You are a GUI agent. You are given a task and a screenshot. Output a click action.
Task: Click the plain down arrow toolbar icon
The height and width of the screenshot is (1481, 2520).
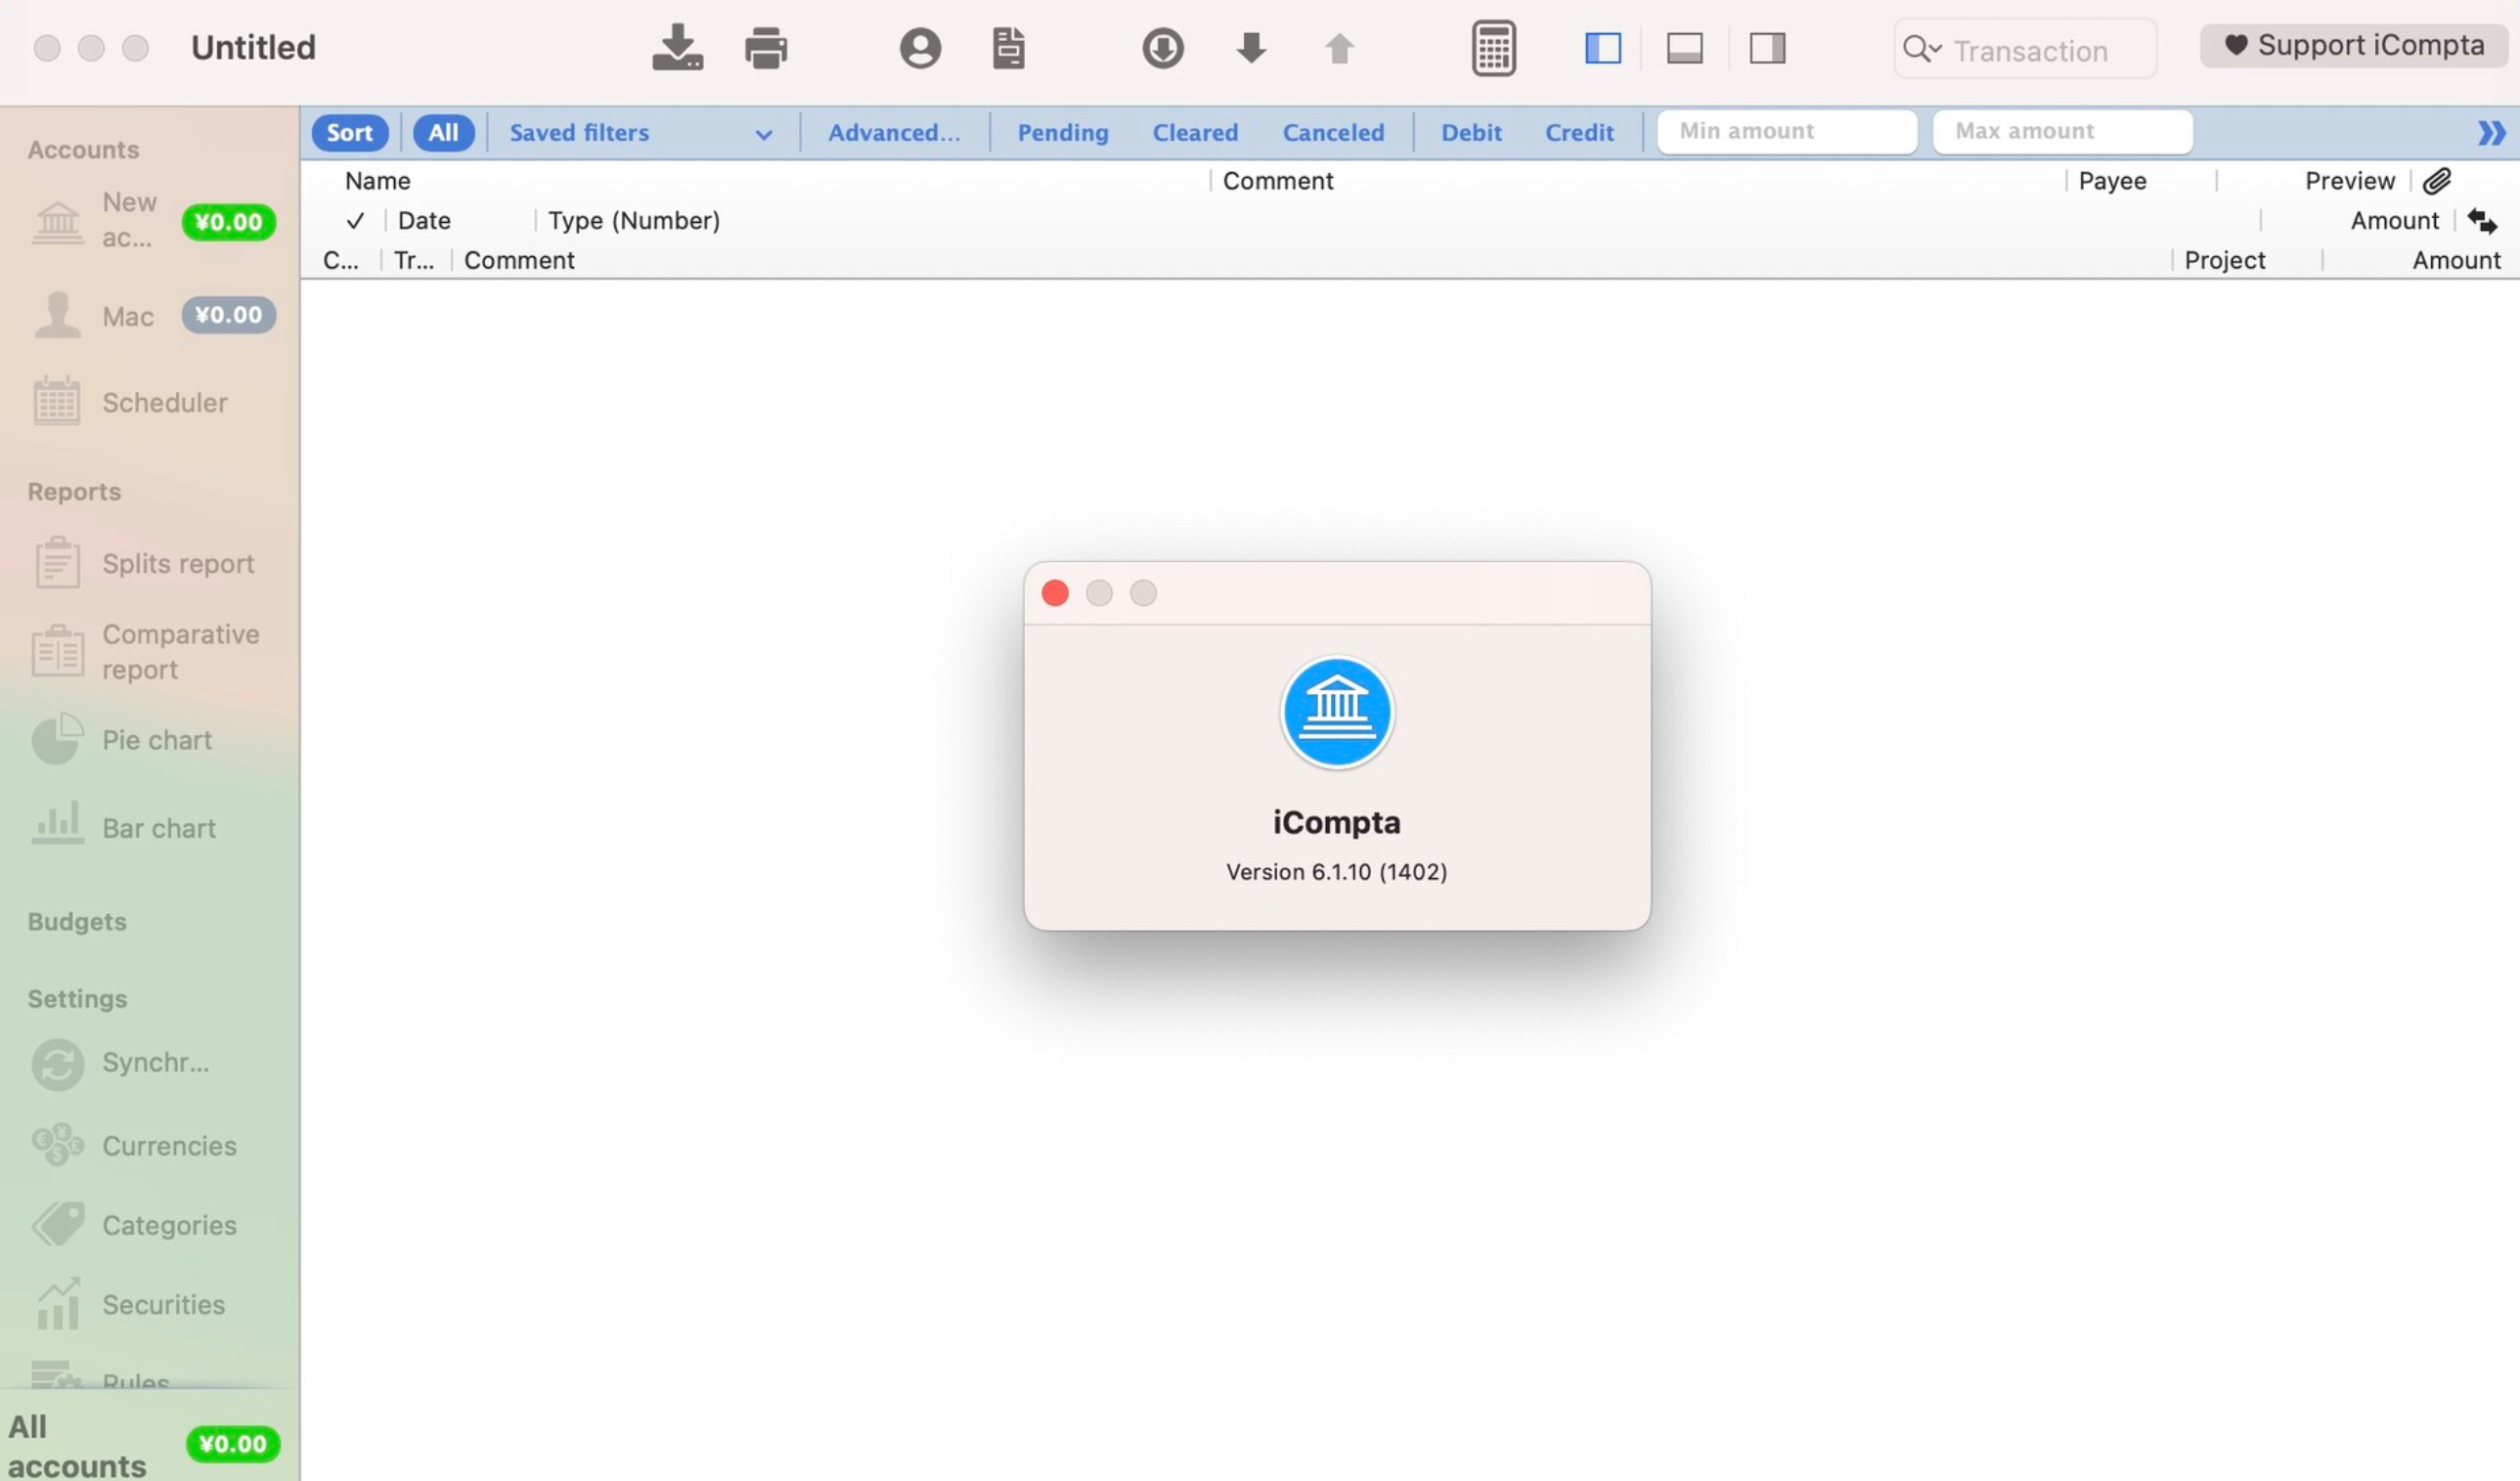[1251, 48]
